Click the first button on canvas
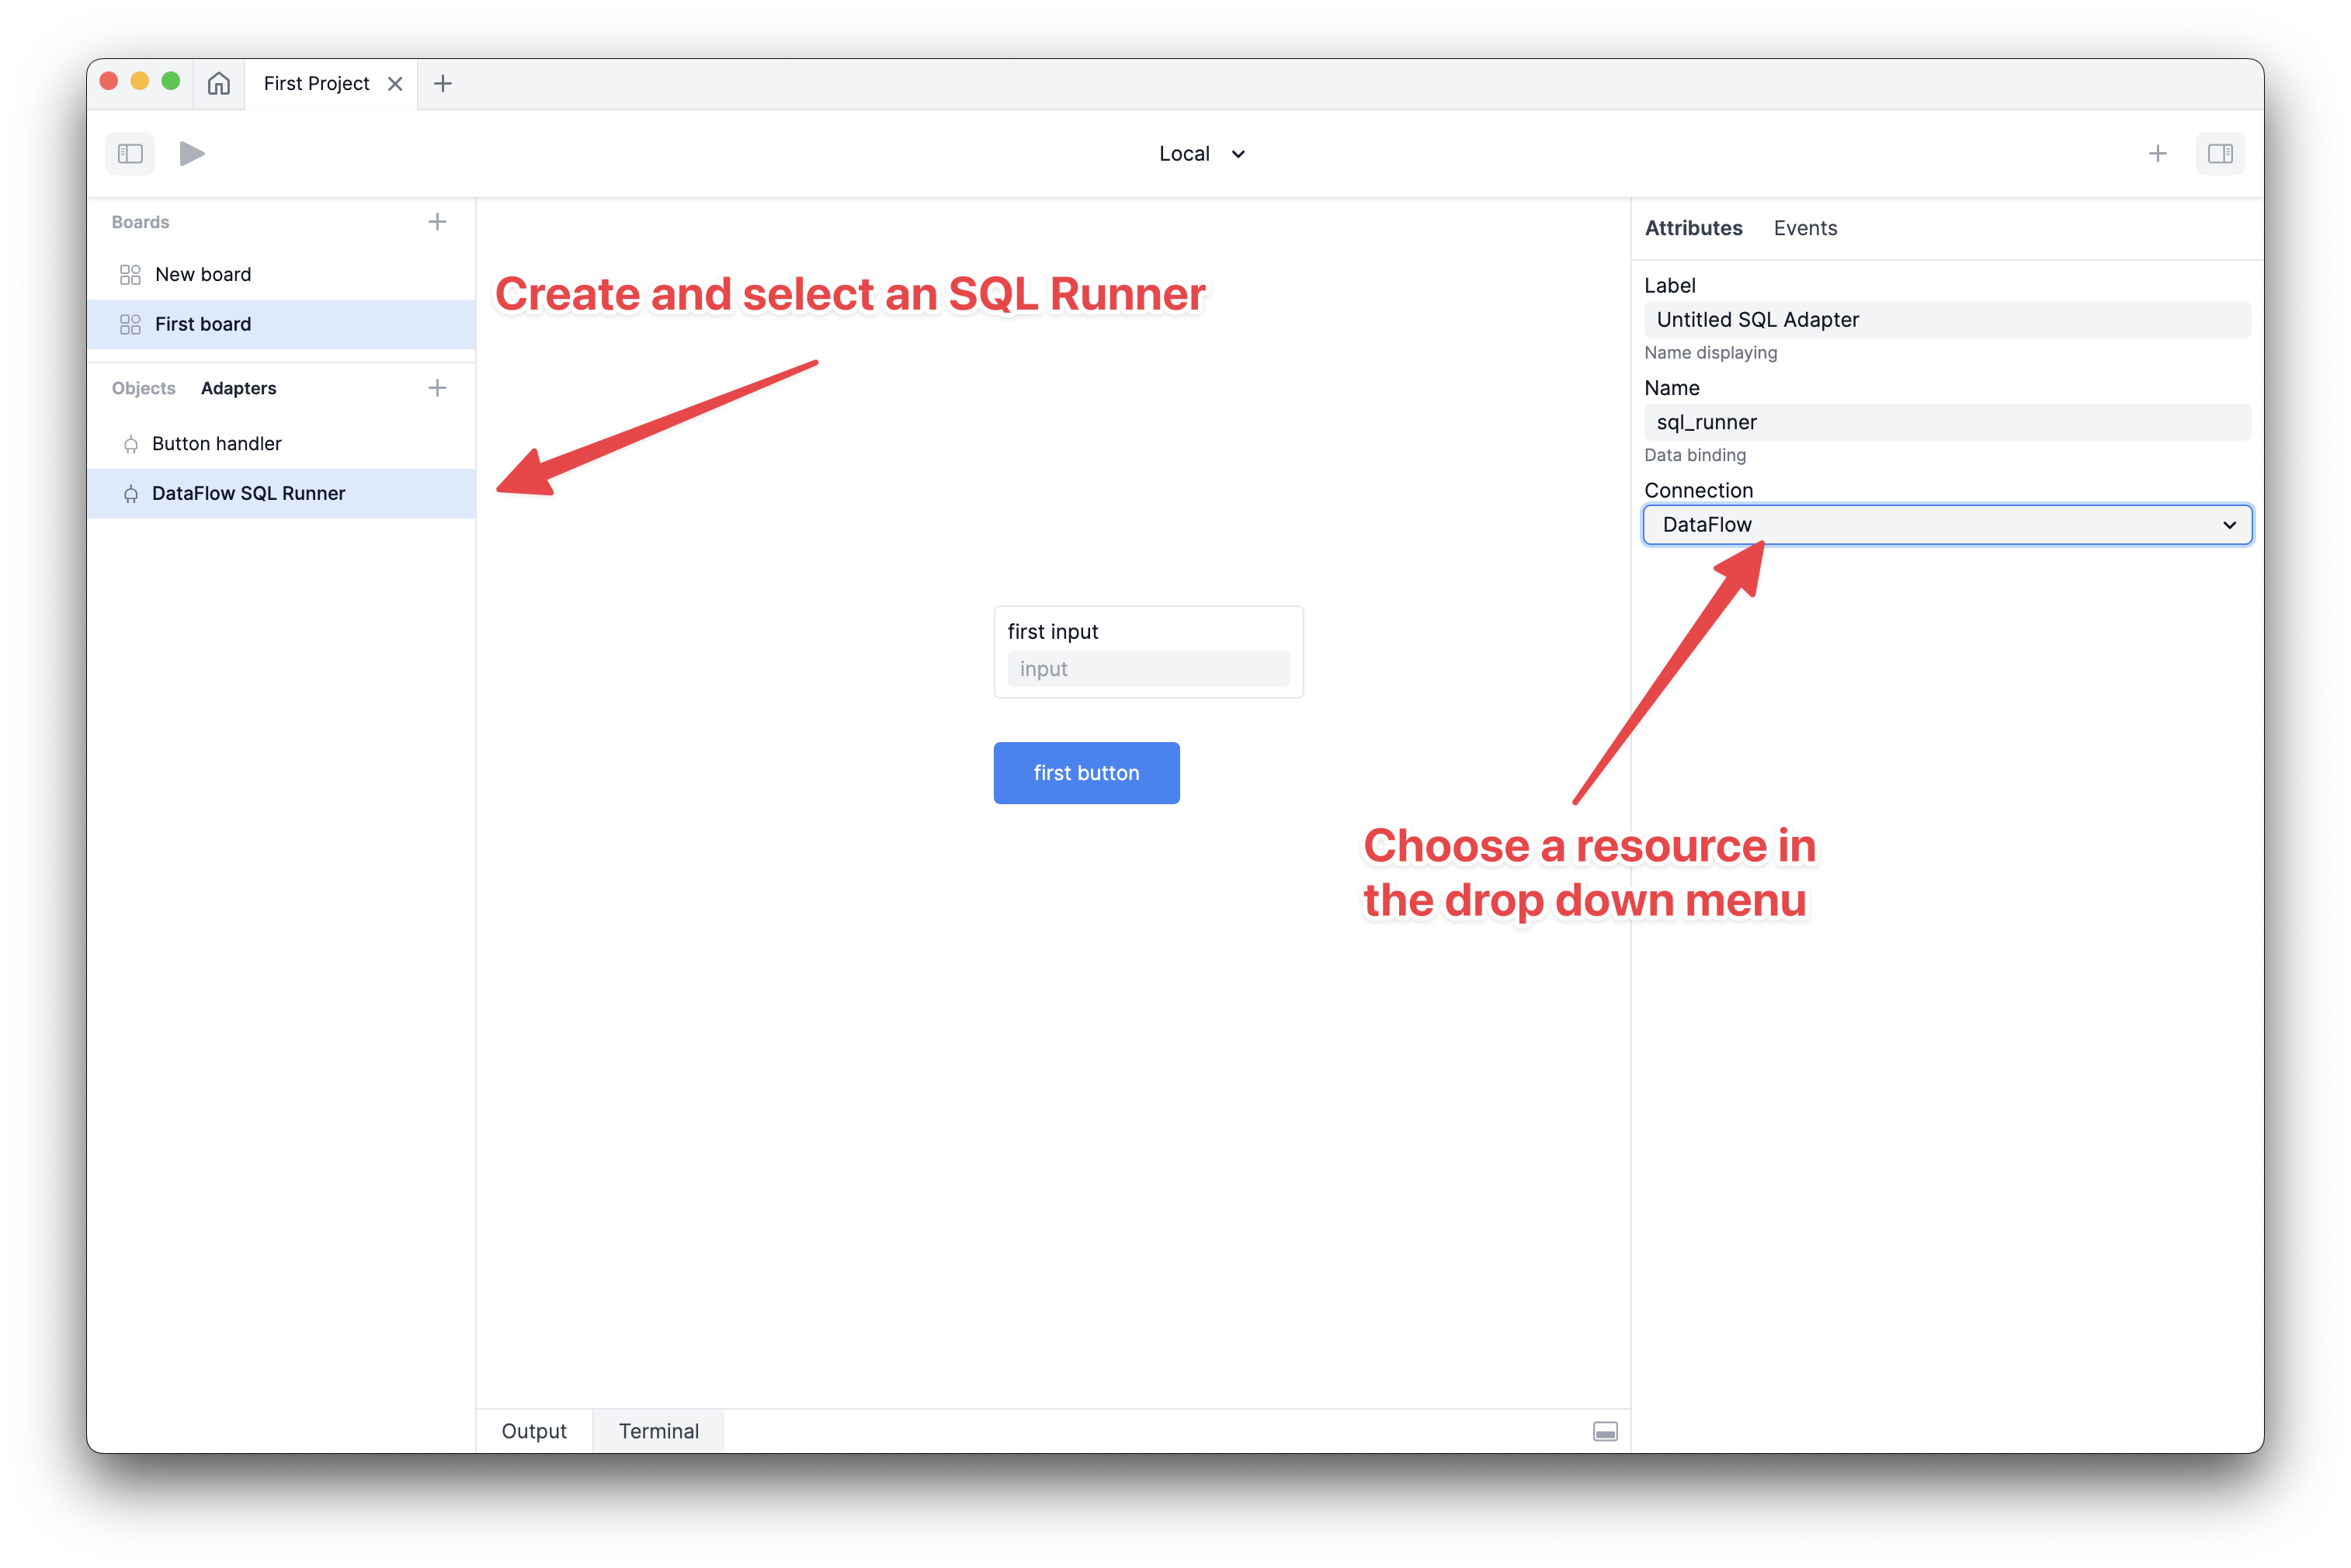 1086,773
